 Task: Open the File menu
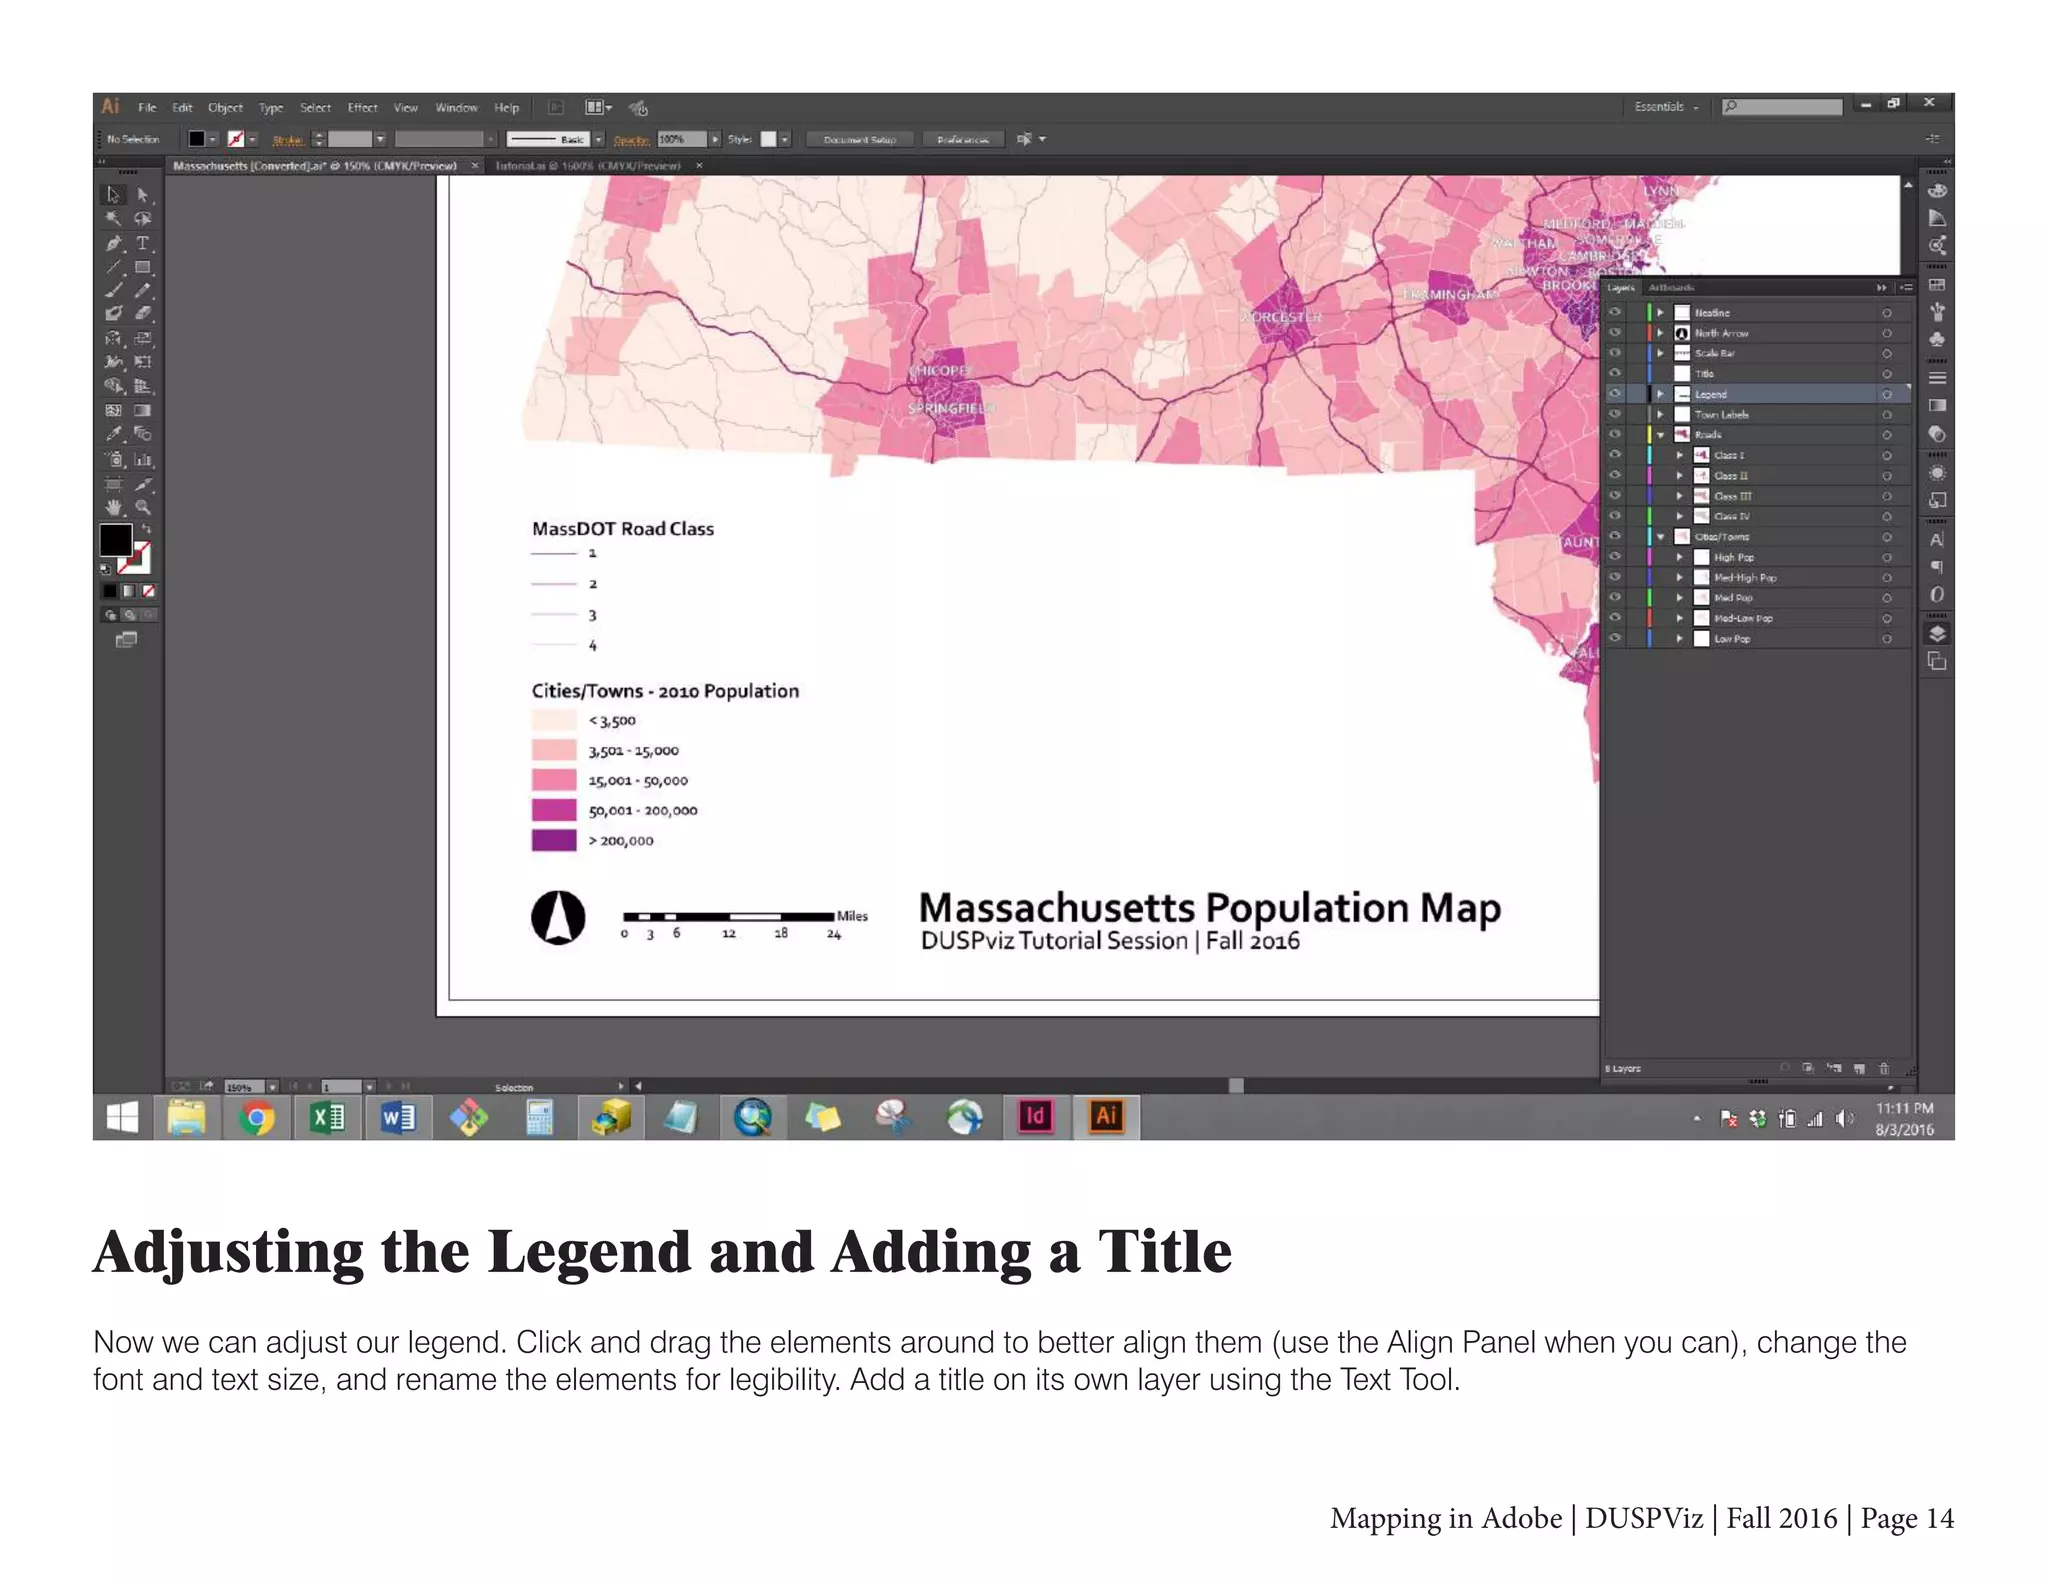(x=147, y=107)
